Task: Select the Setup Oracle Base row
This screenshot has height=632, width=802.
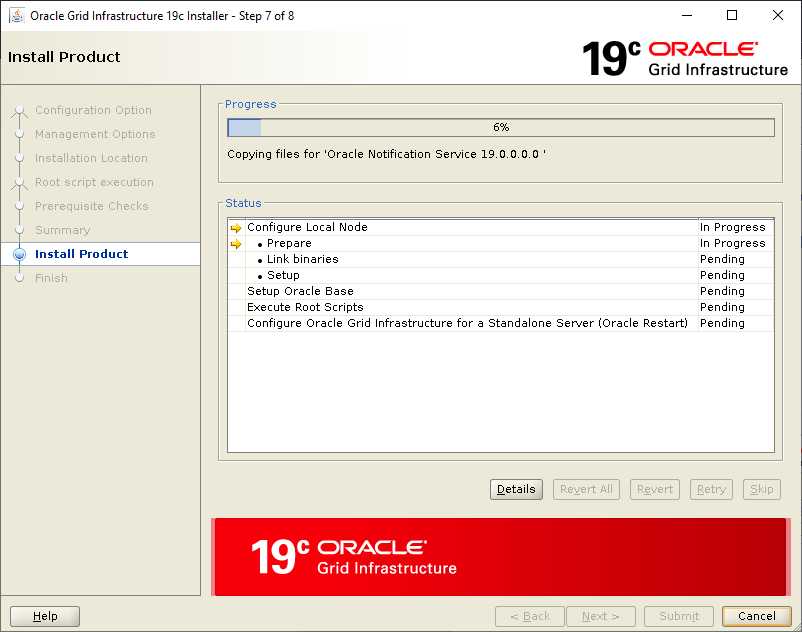Action: (501, 291)
